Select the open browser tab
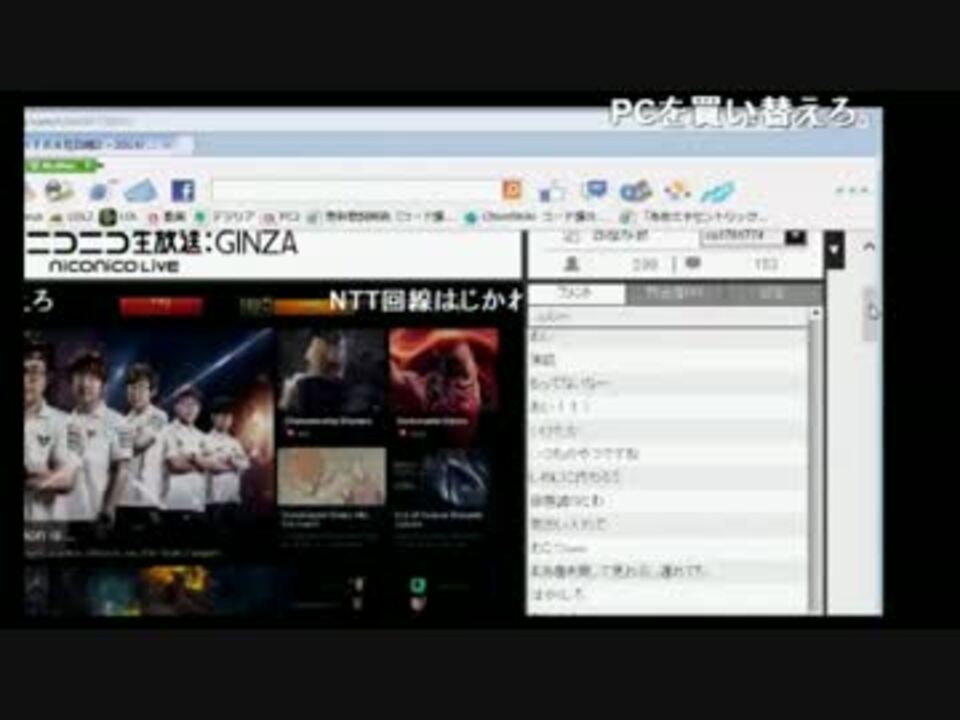This screenshot has height=720, width=960. point(109,144)
